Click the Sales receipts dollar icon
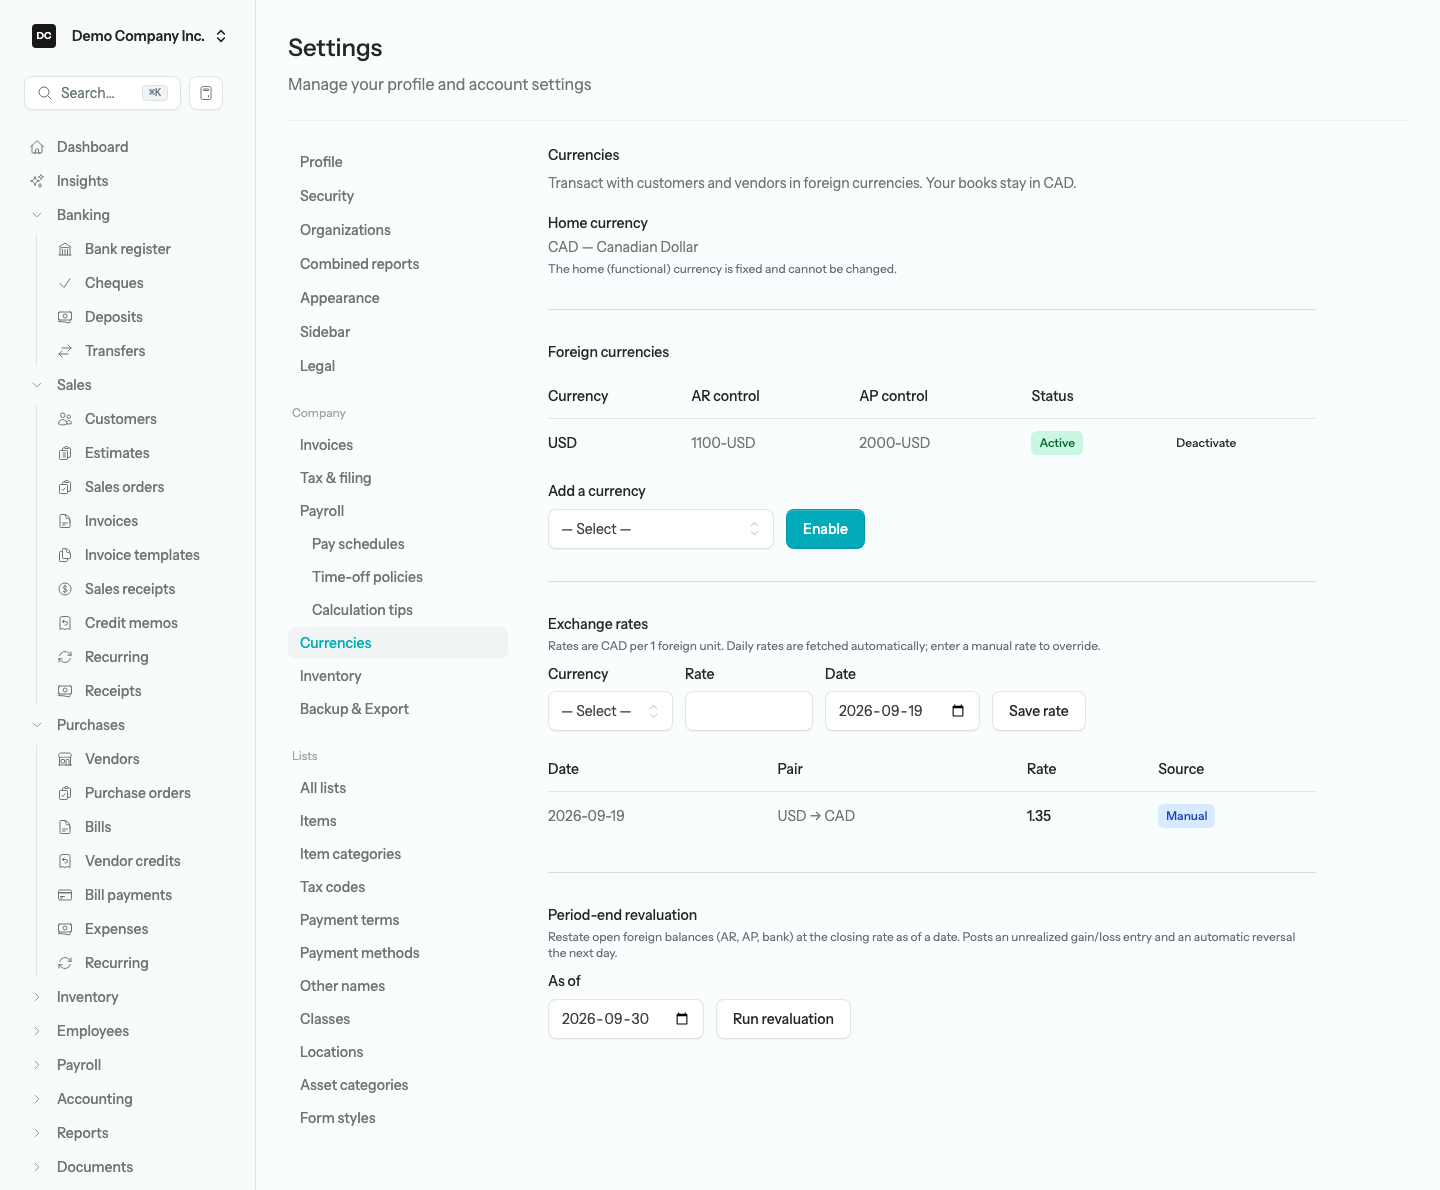 65,589
